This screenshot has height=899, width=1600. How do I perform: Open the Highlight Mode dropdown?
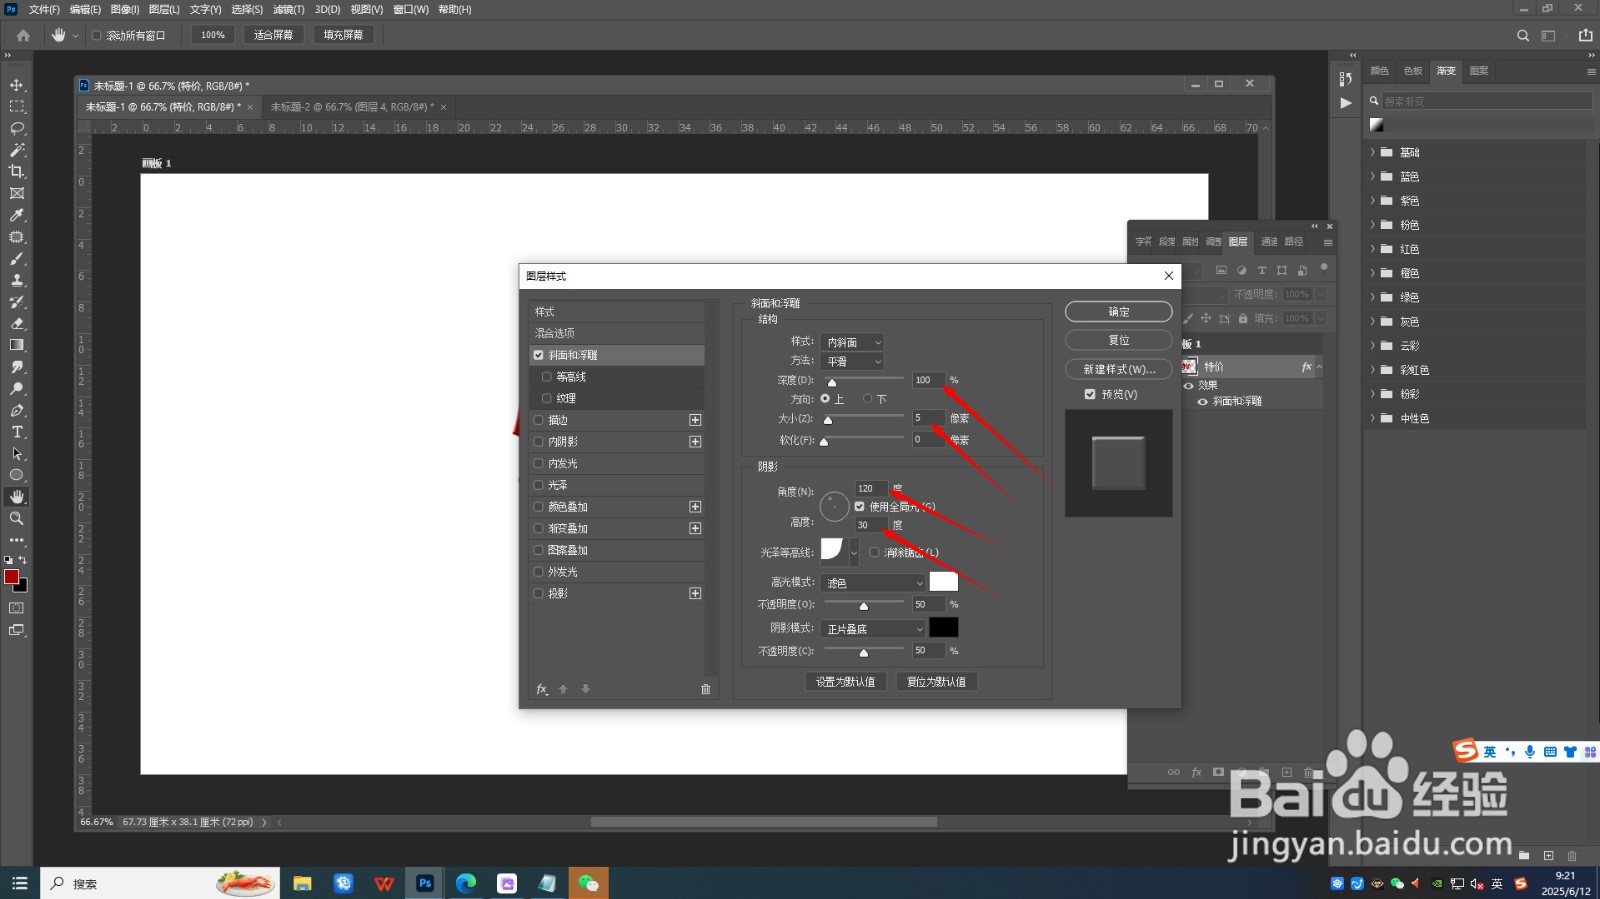874,582
